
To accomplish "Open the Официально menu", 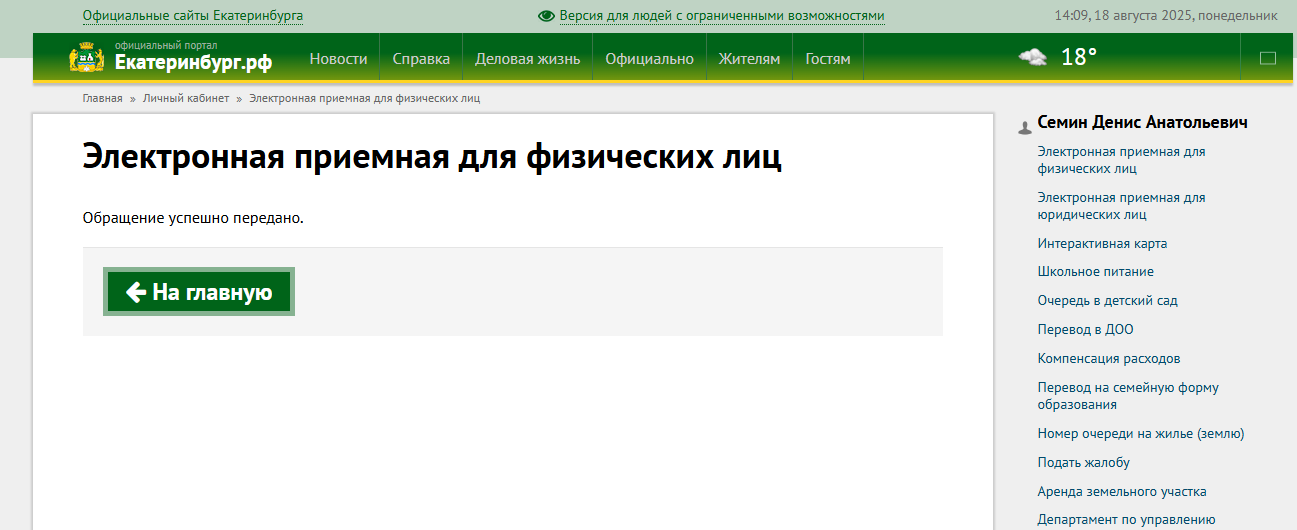I will point(649,58).
